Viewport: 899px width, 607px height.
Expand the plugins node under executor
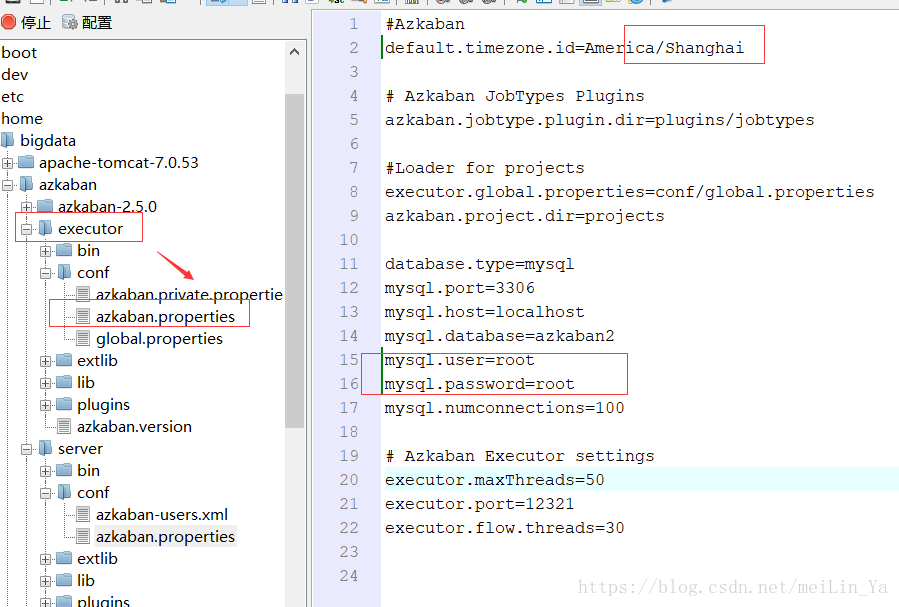coord(45,405)
